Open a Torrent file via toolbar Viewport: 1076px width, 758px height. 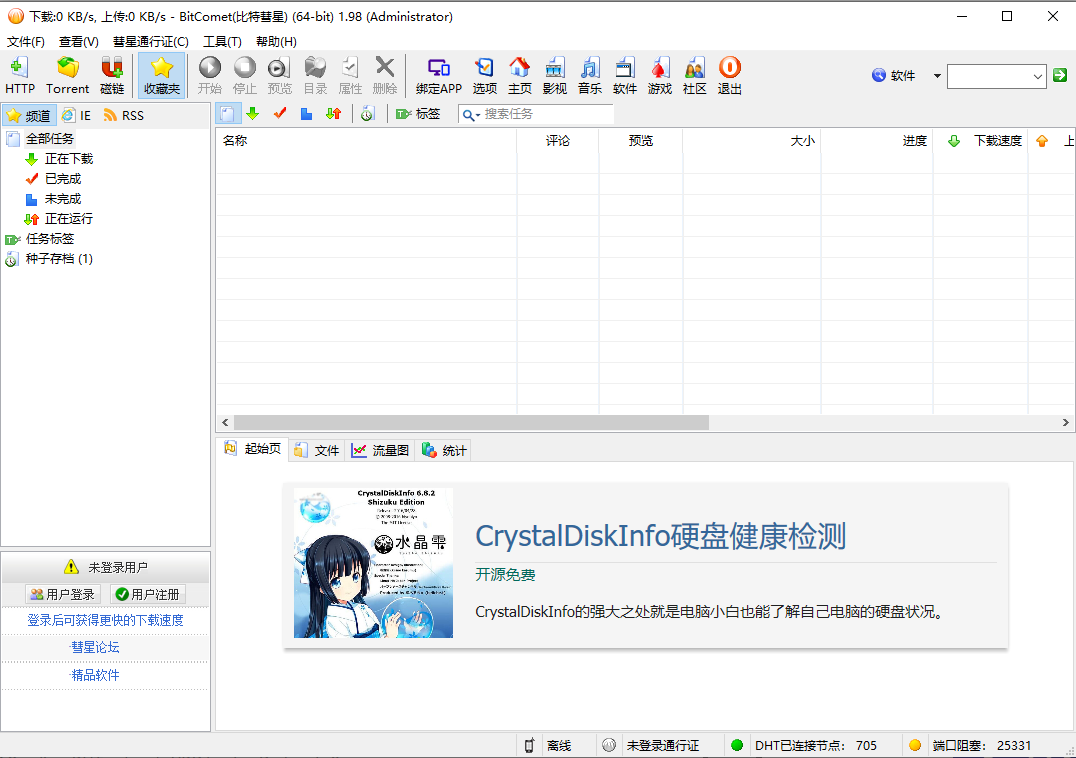coord(67,75)
